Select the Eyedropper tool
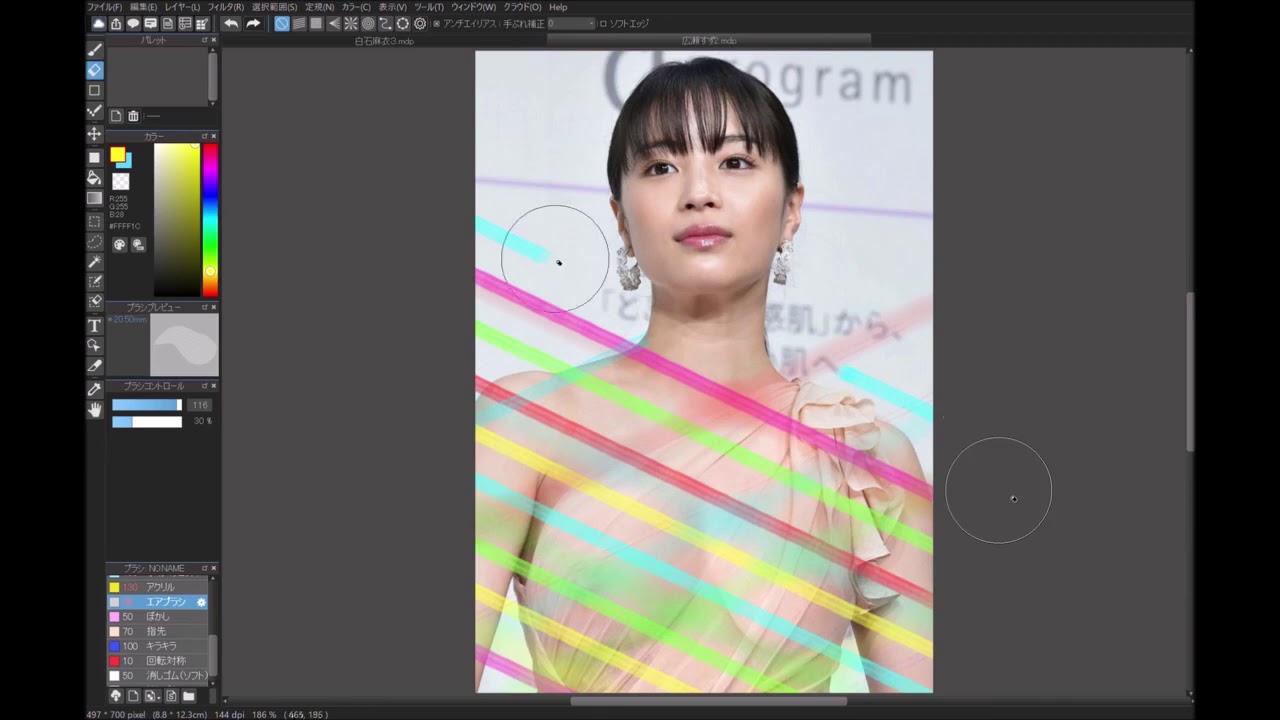The image size is (1280, 720). (95, 389)
